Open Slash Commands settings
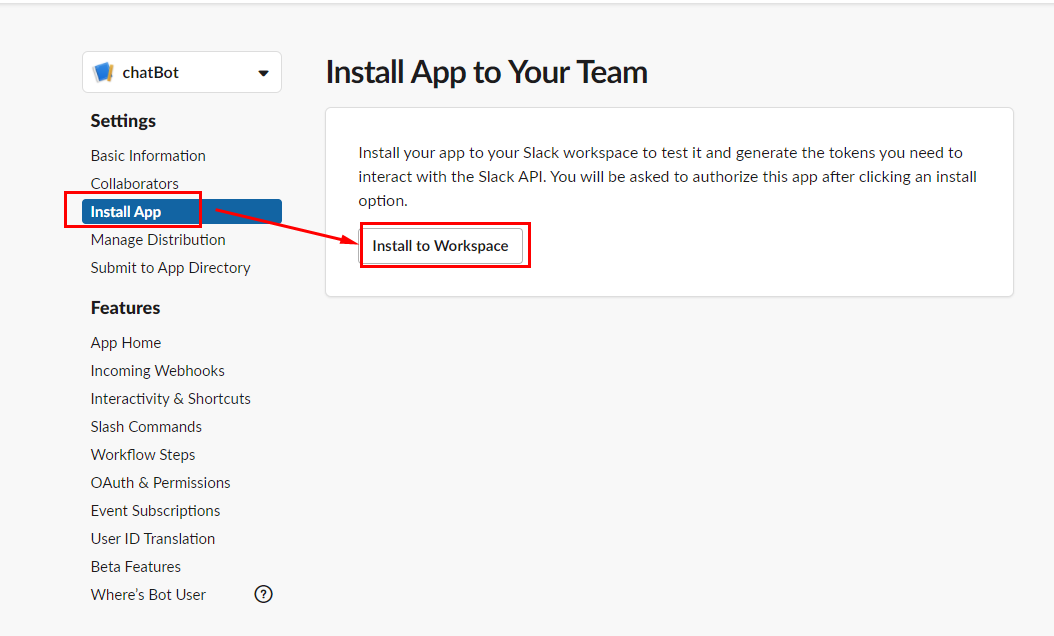This screenshot has width=1054, height=636. click(x=146, y=427)
